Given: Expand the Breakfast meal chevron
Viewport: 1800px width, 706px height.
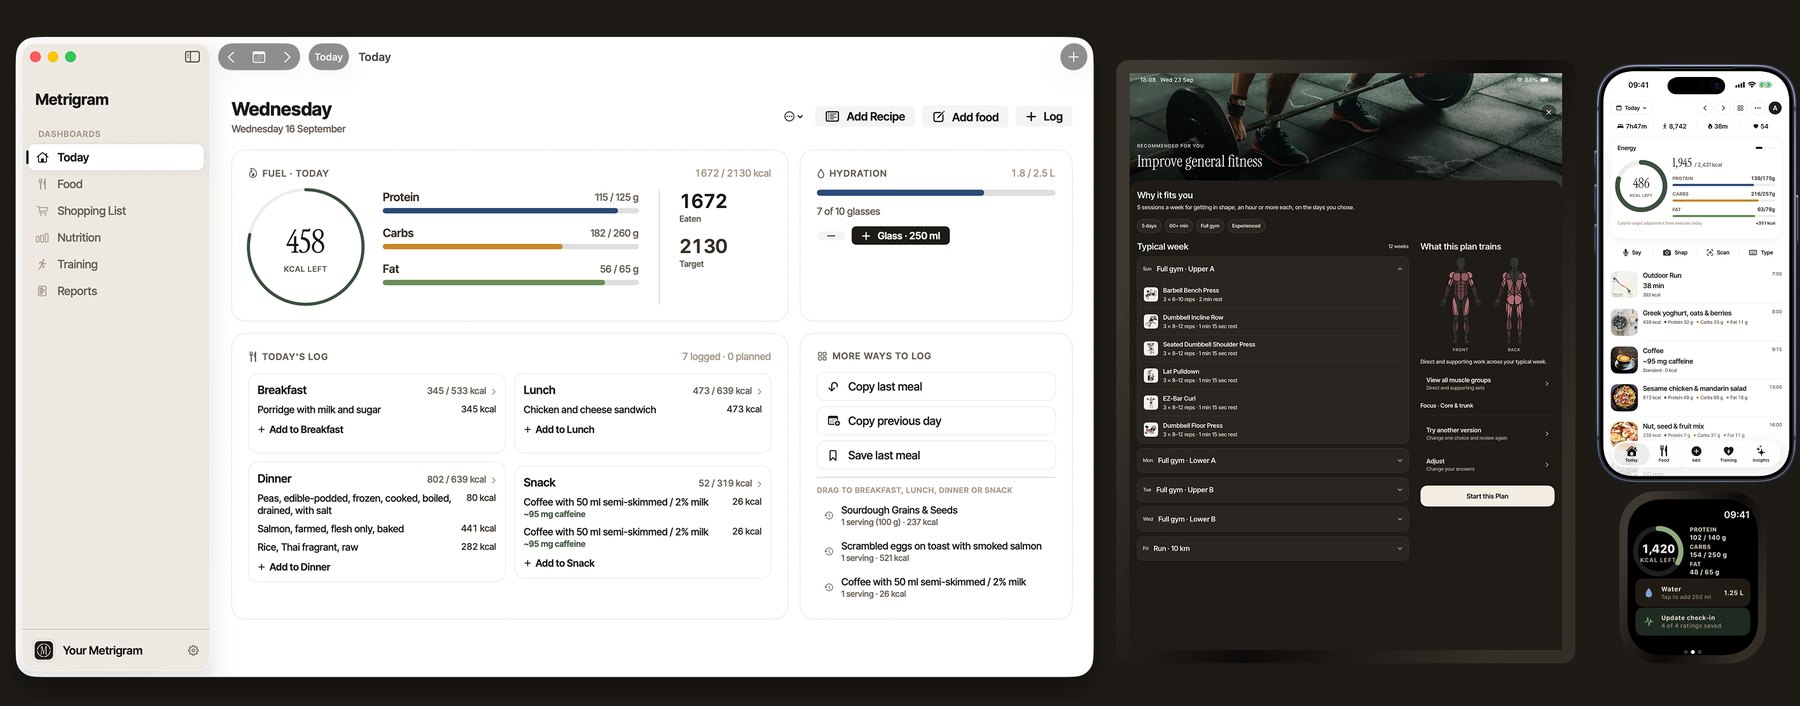Looking at the screenshot, I should point(494,392).
